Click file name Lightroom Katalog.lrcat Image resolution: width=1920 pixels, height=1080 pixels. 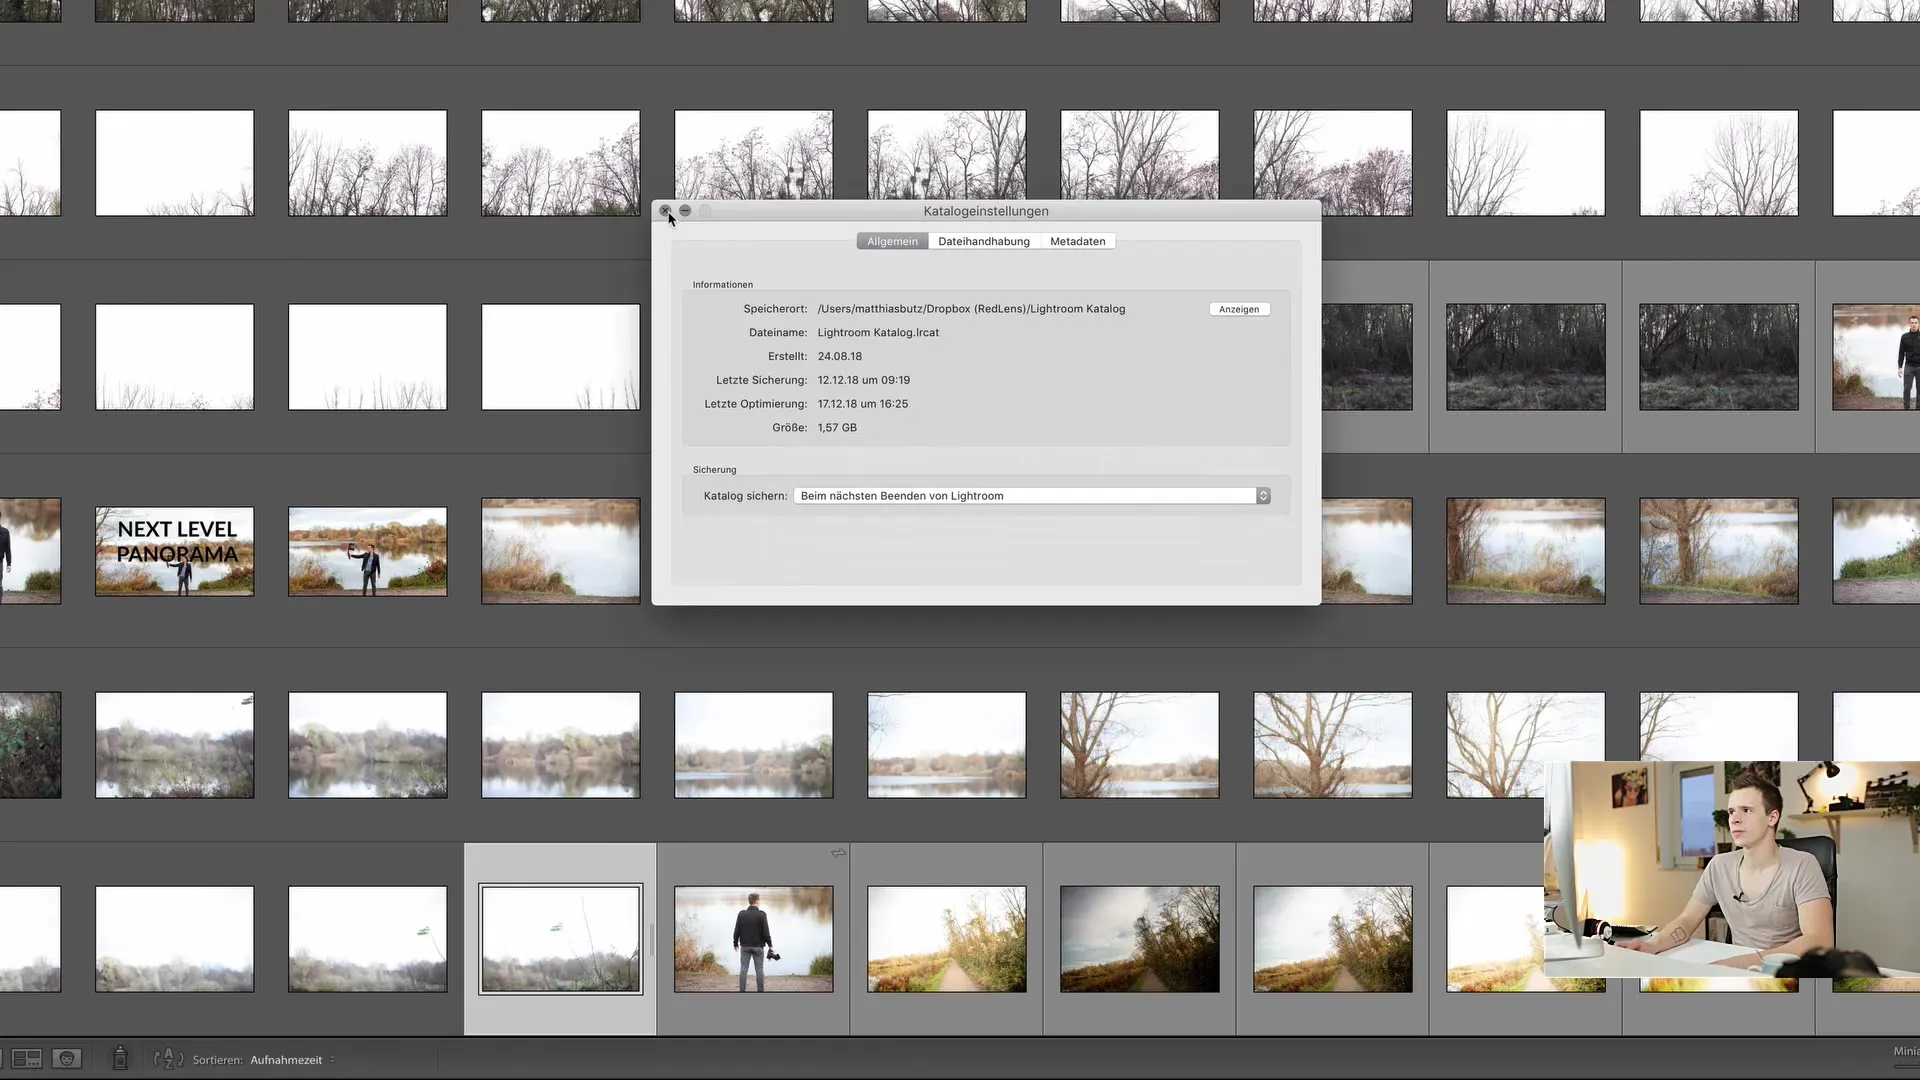click(x=878, y=333)
